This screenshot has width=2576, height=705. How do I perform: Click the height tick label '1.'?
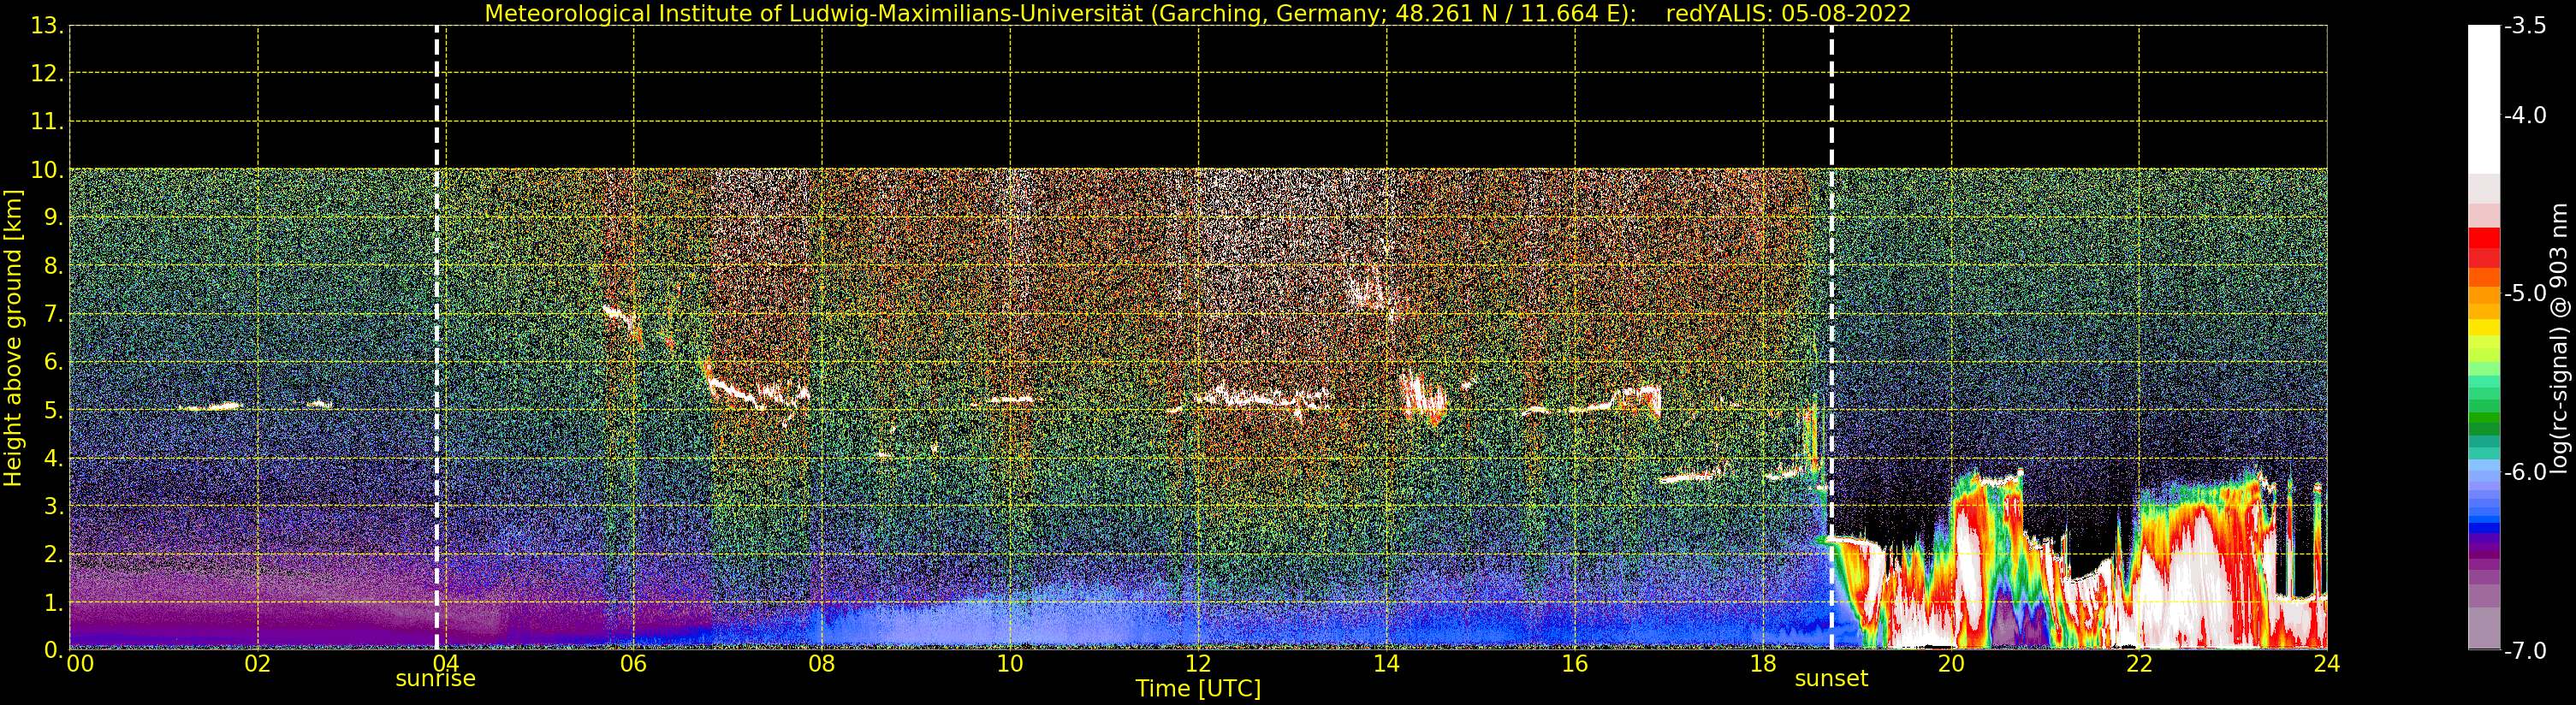coord(53,602)
